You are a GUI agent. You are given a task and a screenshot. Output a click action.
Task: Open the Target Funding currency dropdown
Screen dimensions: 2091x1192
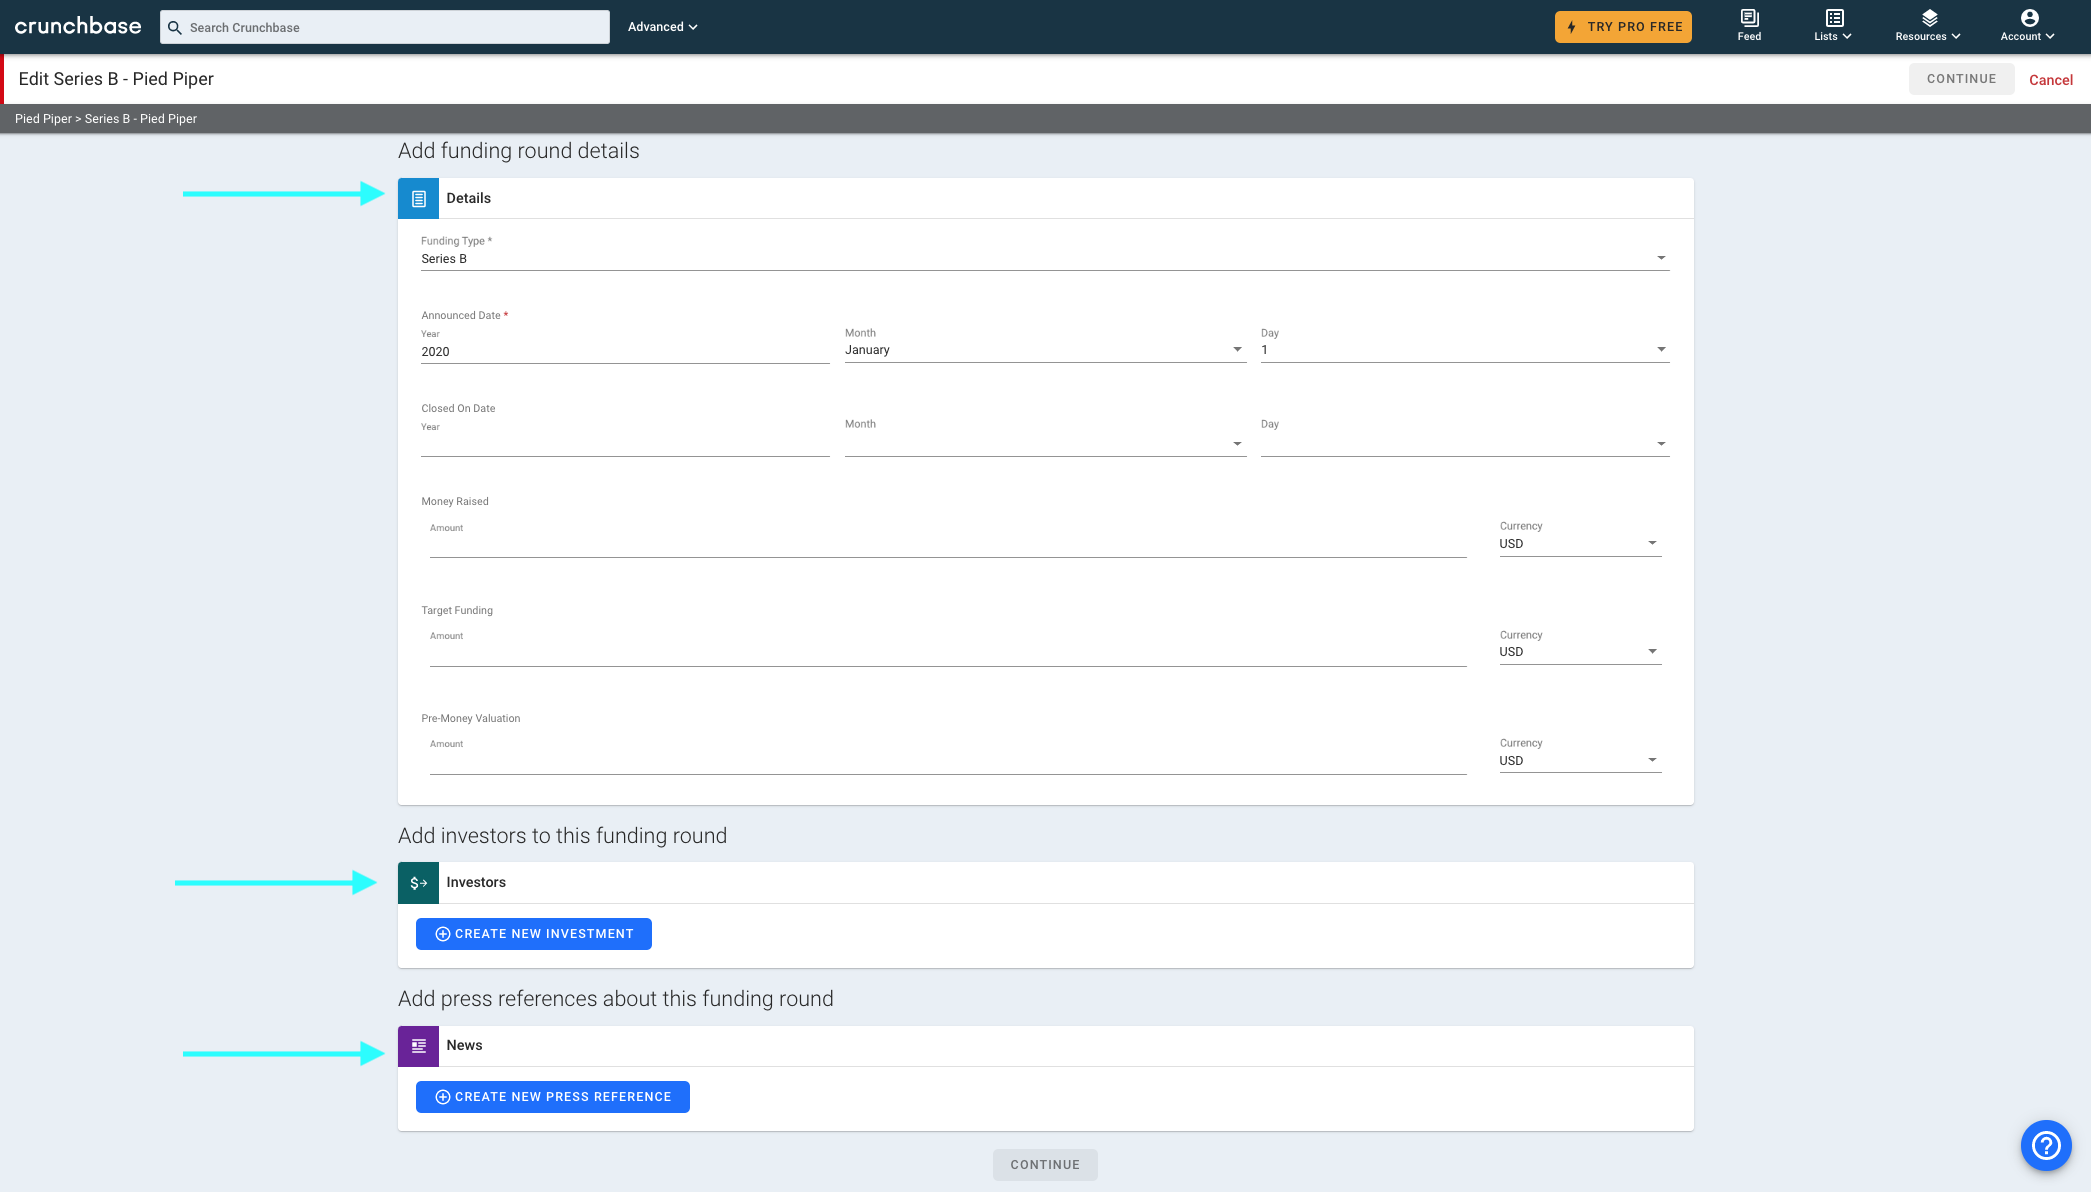[x=1580, y=652]
